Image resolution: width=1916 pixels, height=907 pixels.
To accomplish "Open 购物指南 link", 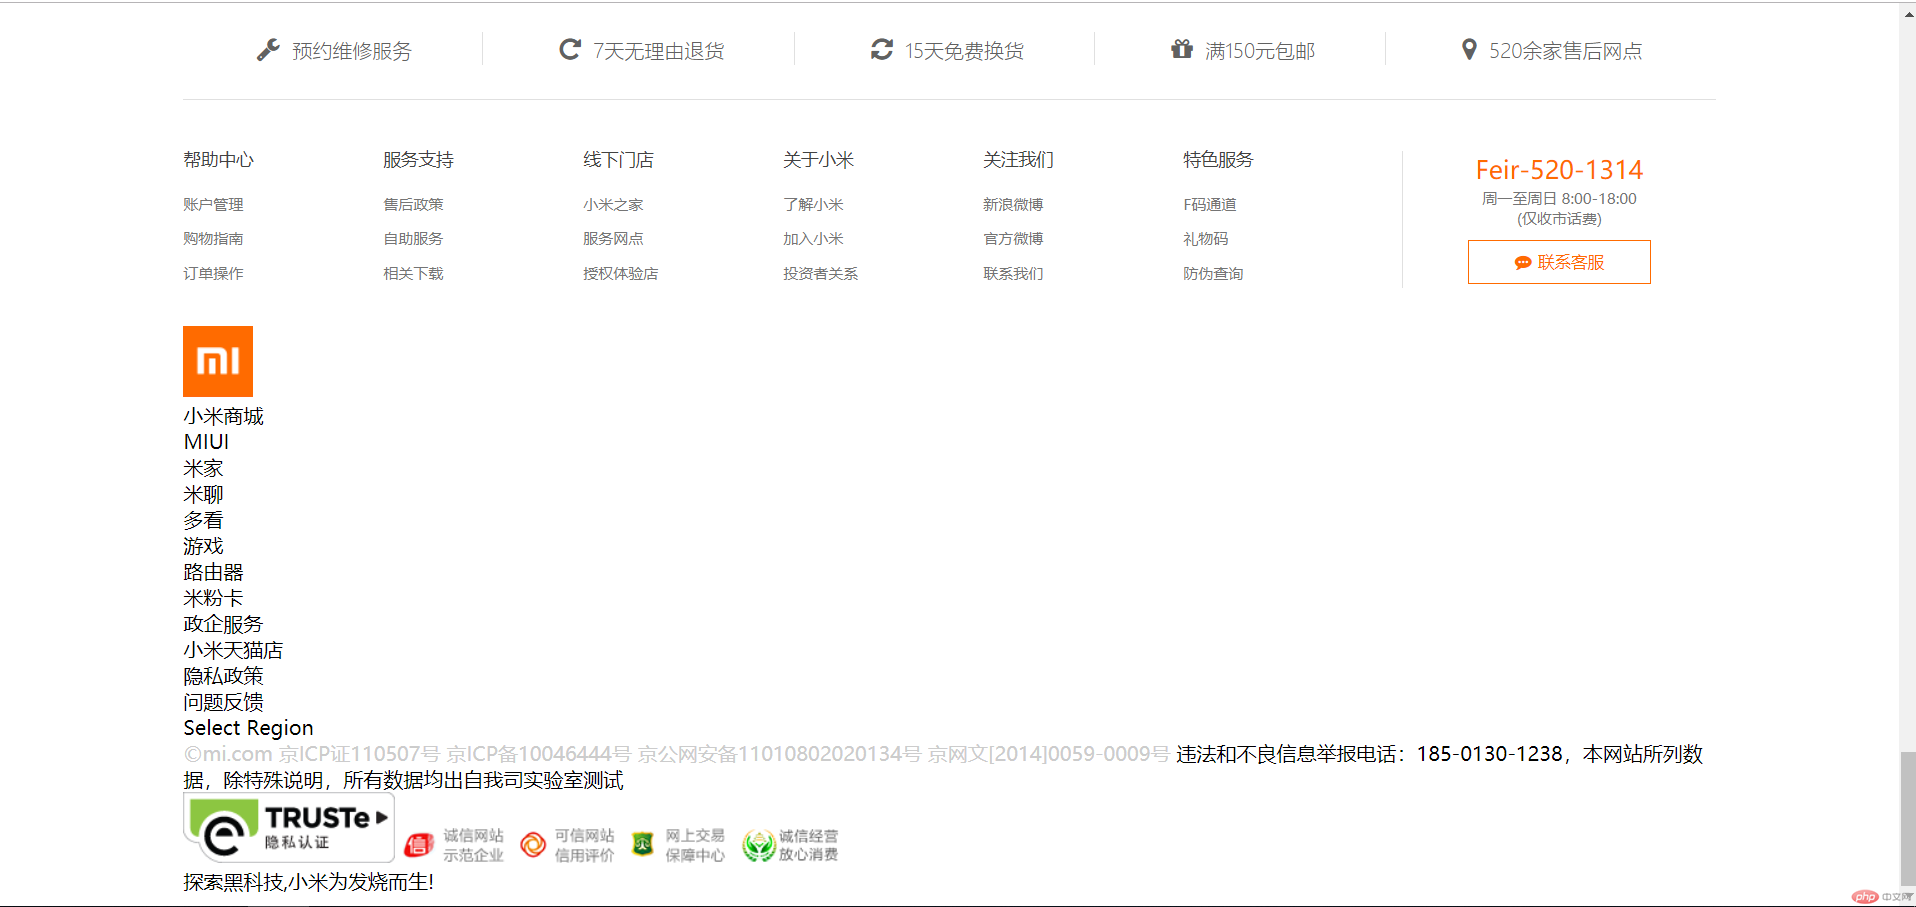I will click(x=213, y=238).
